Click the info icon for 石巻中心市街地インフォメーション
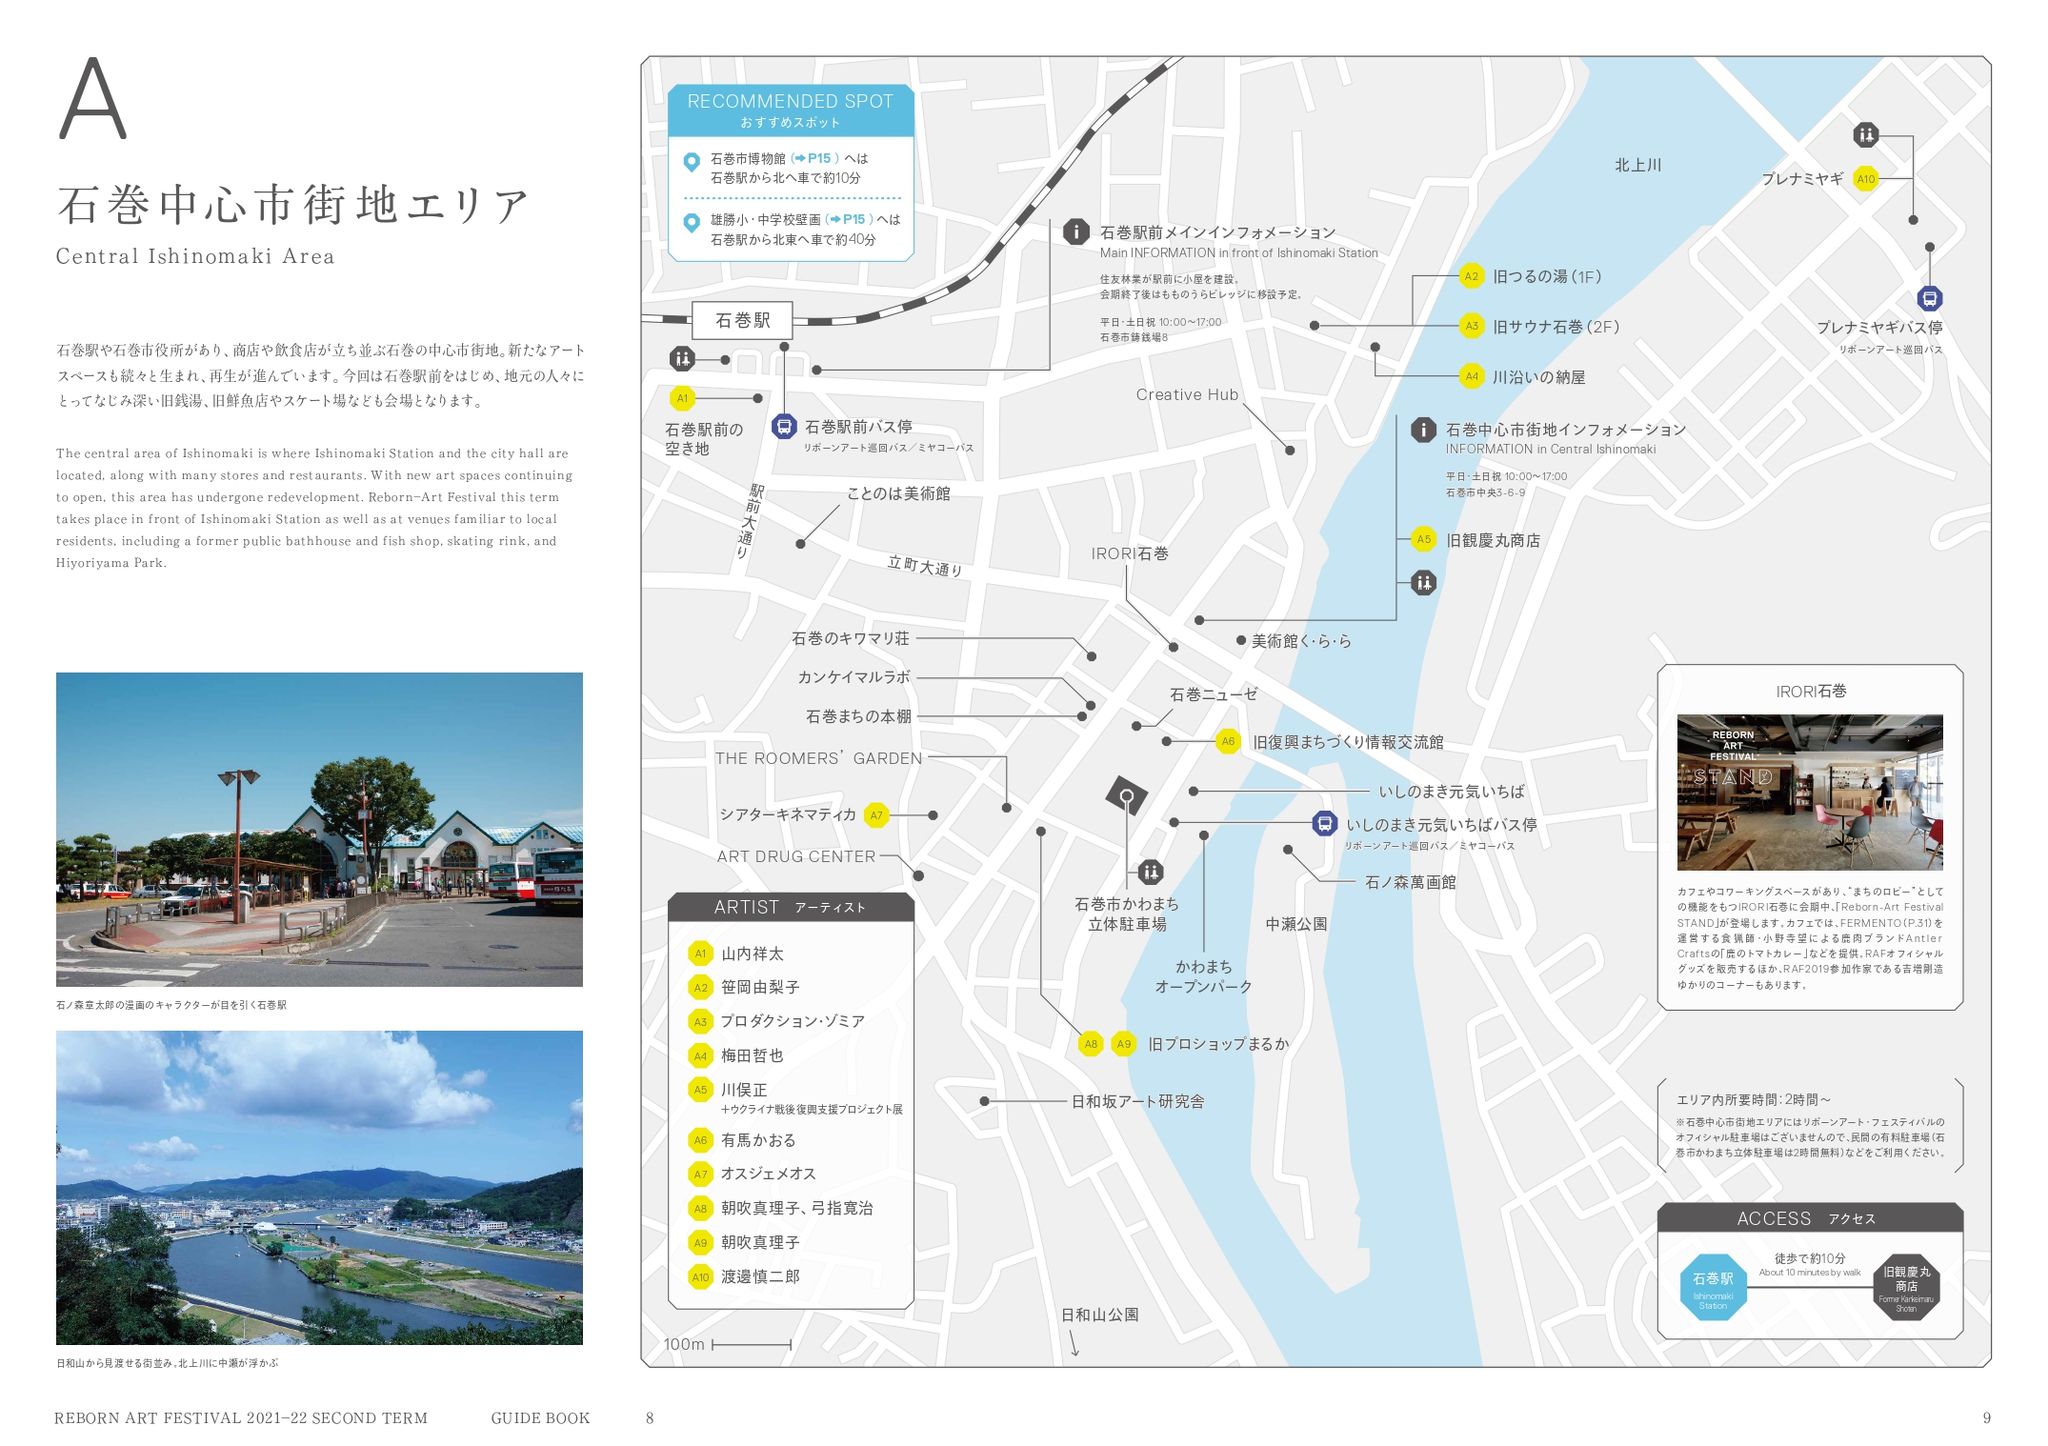Image resolution: width=2048 pixels, height=1446 pixels. 1423,429
